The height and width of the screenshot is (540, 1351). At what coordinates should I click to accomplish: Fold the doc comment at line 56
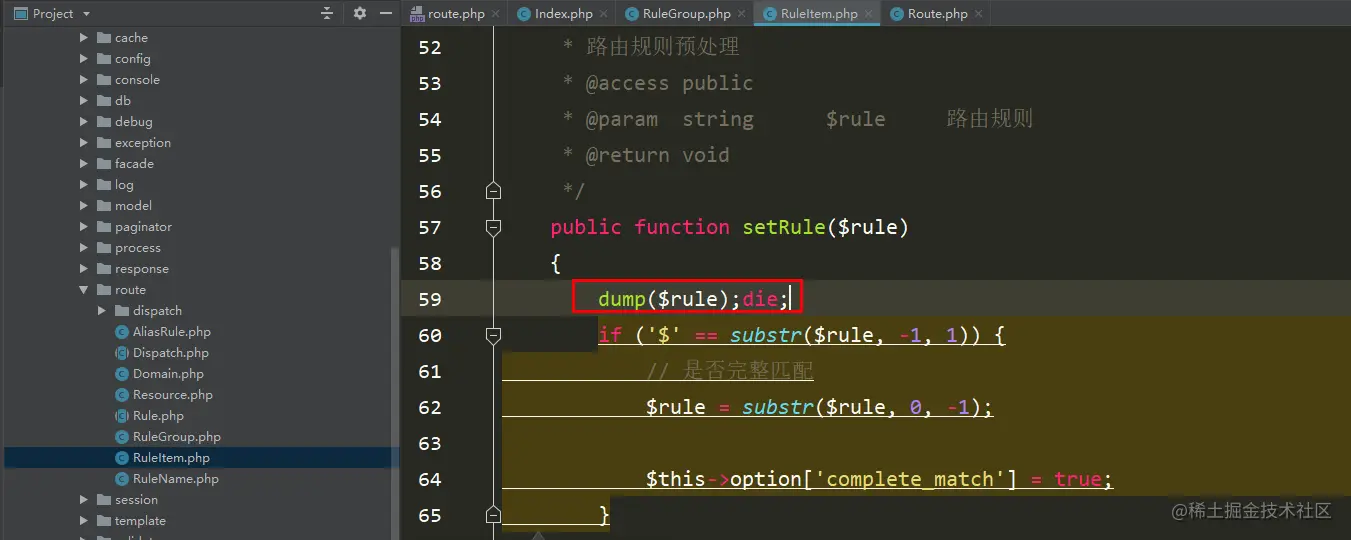pyautogui.click(x=492, y=191)
